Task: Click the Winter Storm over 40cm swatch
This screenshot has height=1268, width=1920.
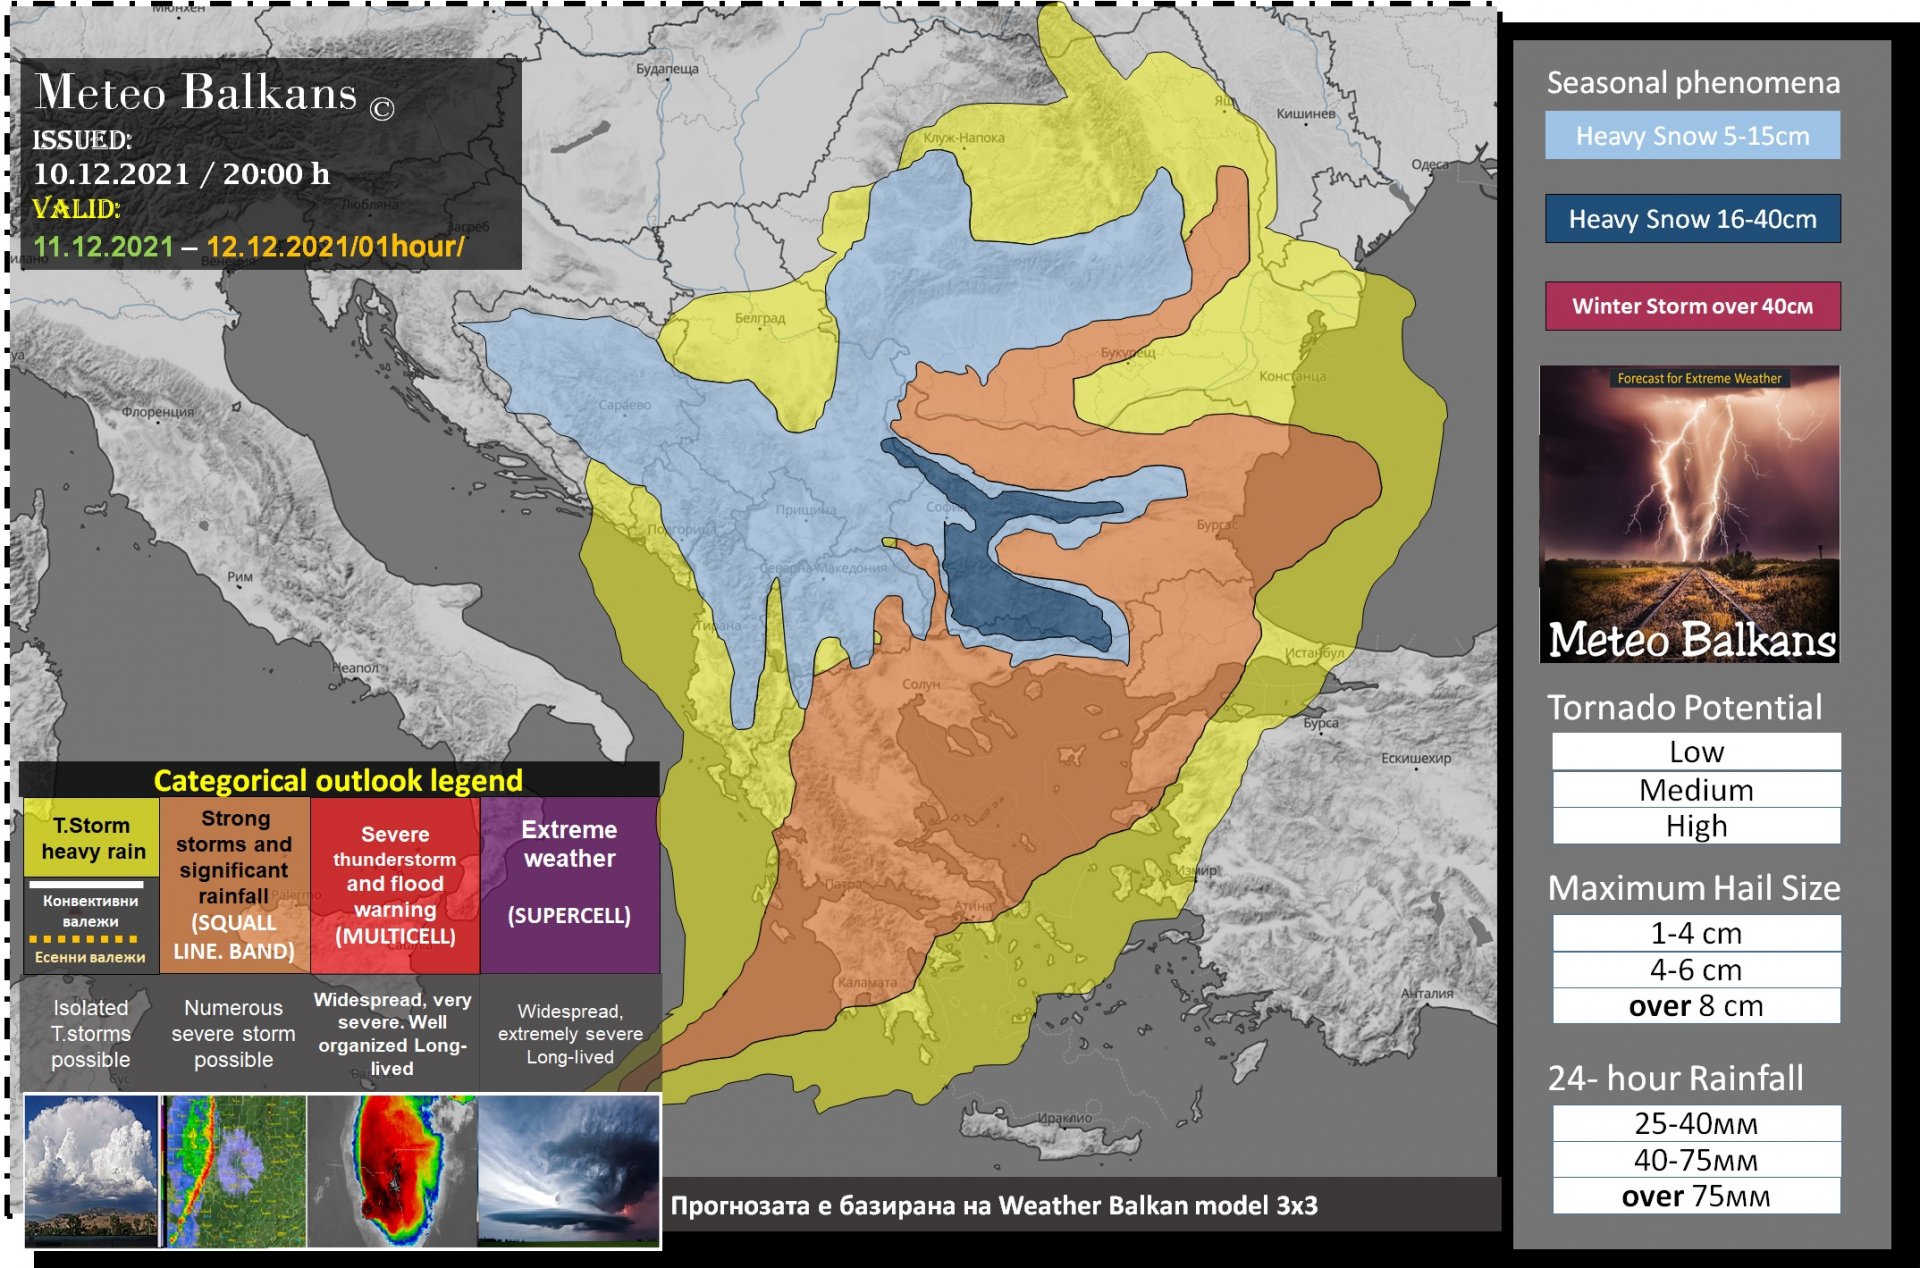Action: (x=1692, y=306)
